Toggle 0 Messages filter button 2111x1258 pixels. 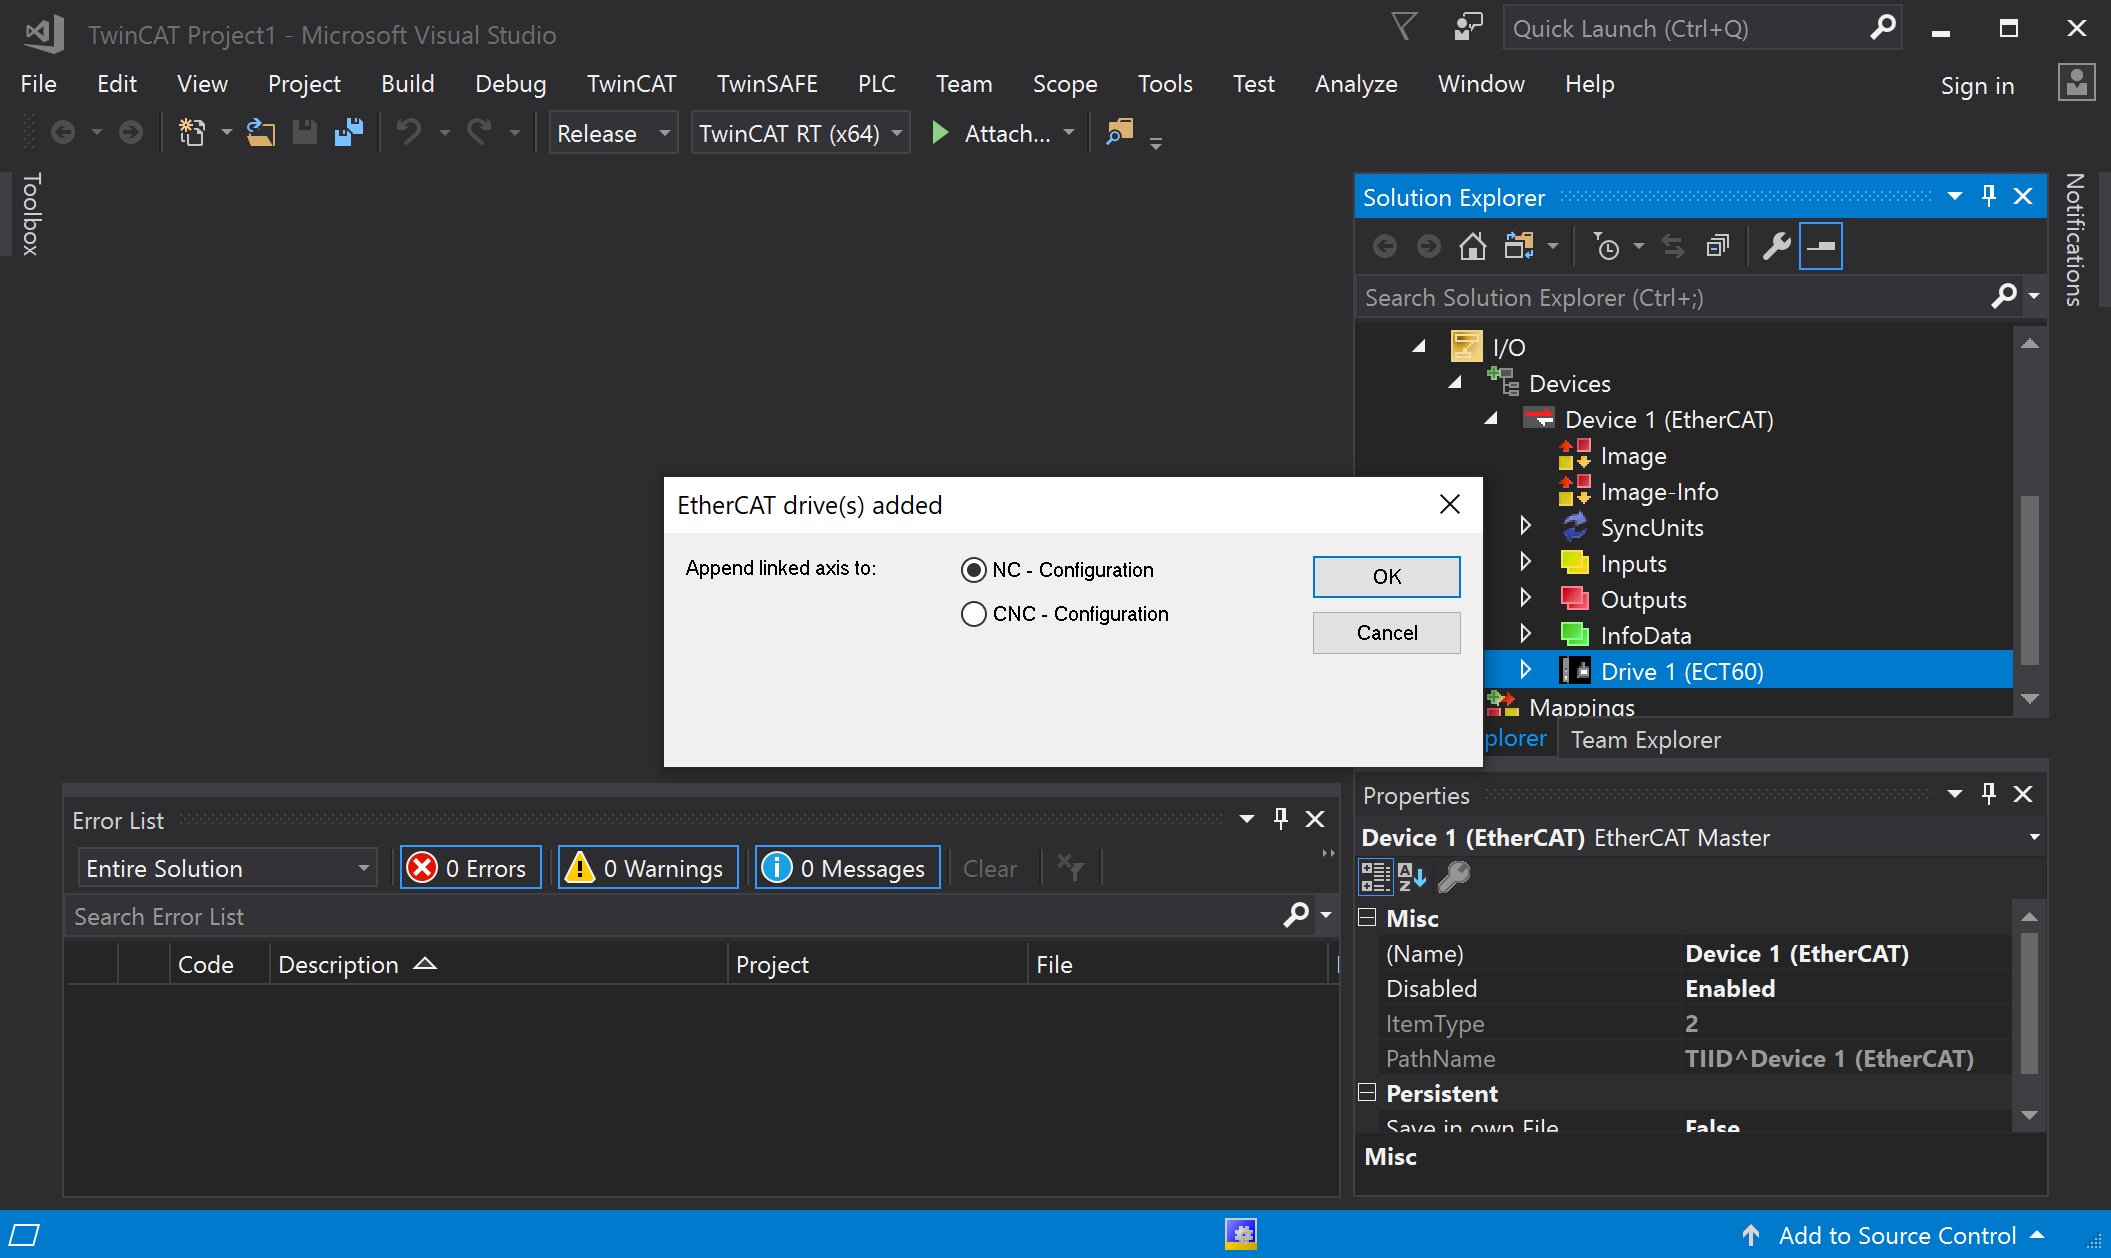click(x=847, y=868)
